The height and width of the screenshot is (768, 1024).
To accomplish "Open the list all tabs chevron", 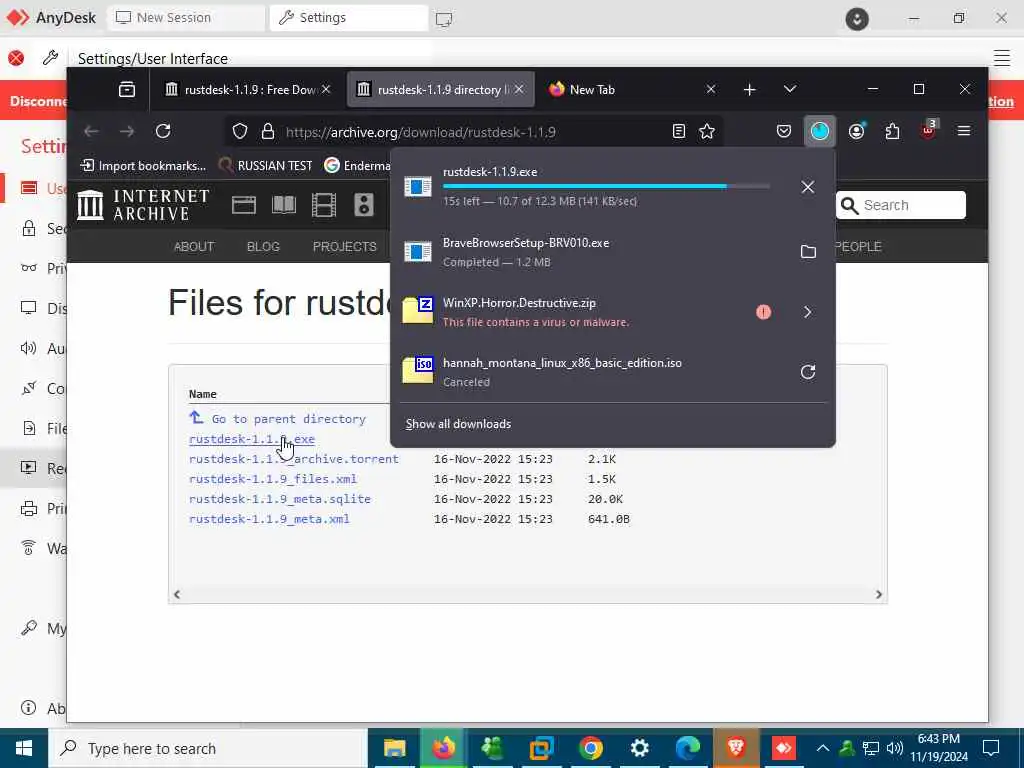I will [x=790, y=89].
